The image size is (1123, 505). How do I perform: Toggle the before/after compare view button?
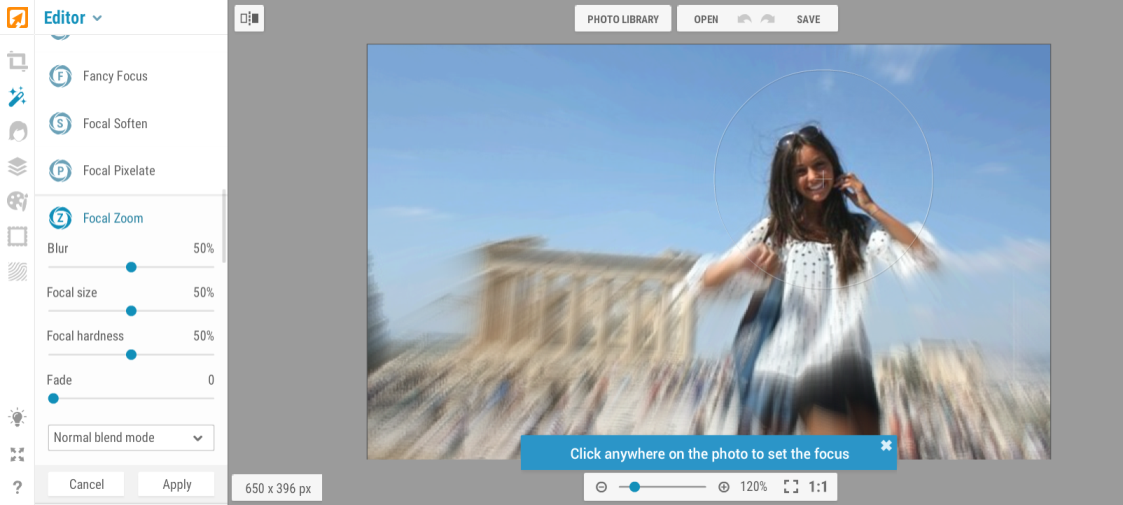249,18
